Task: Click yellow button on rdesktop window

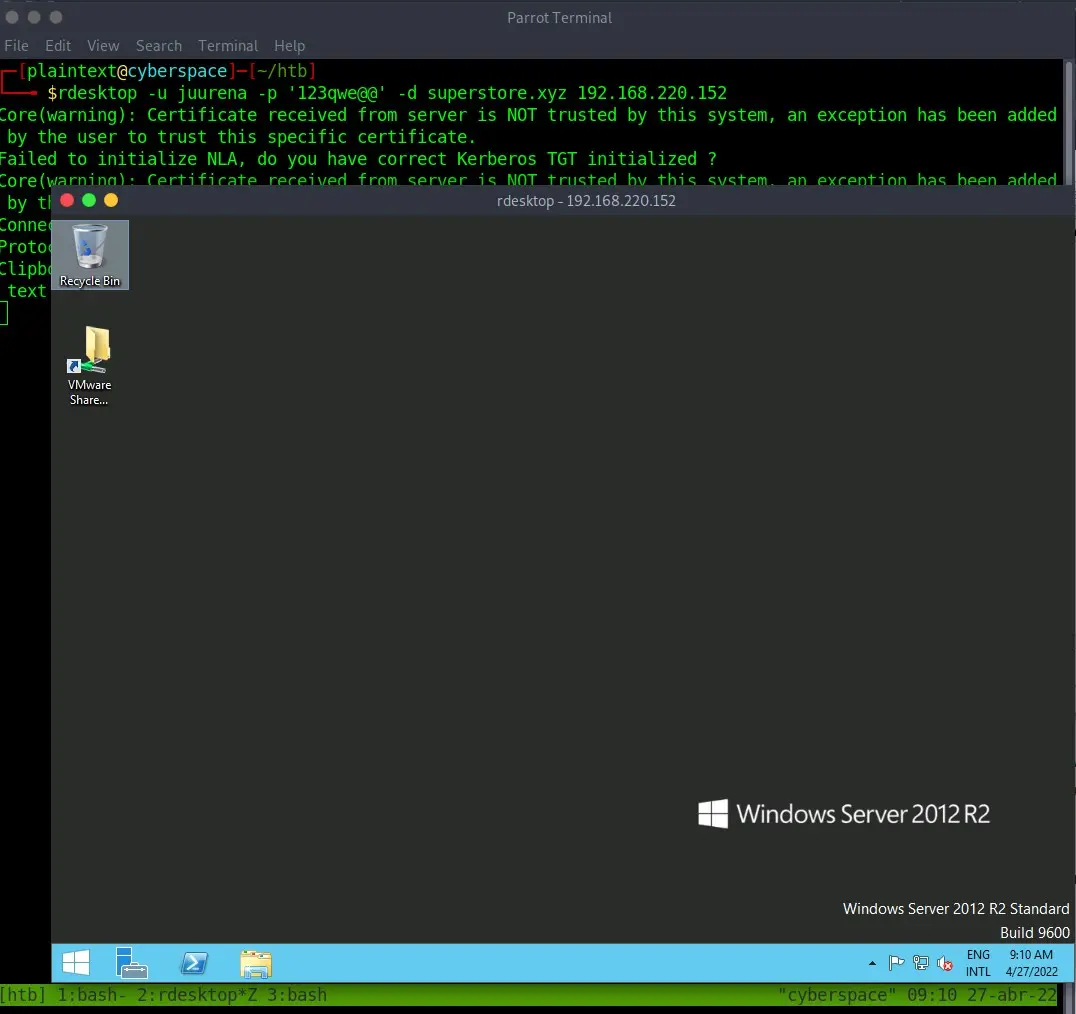Action: point(110,200)
